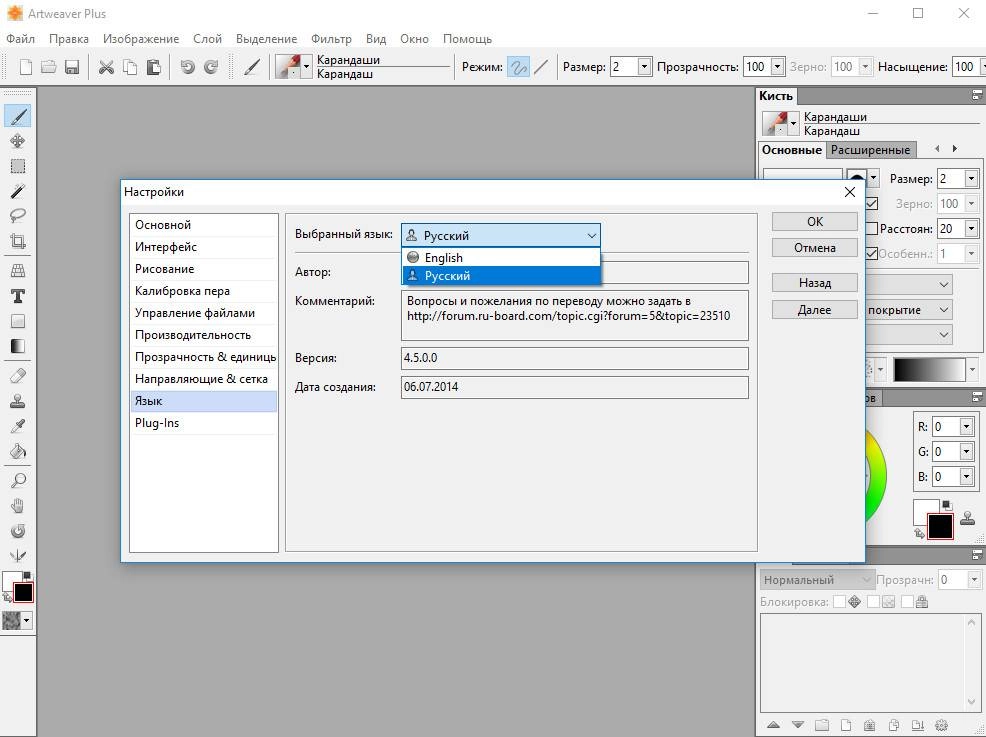The image size is (986, 737).
Task: Select the Perspective Grid tool
Action: point(18,270)
